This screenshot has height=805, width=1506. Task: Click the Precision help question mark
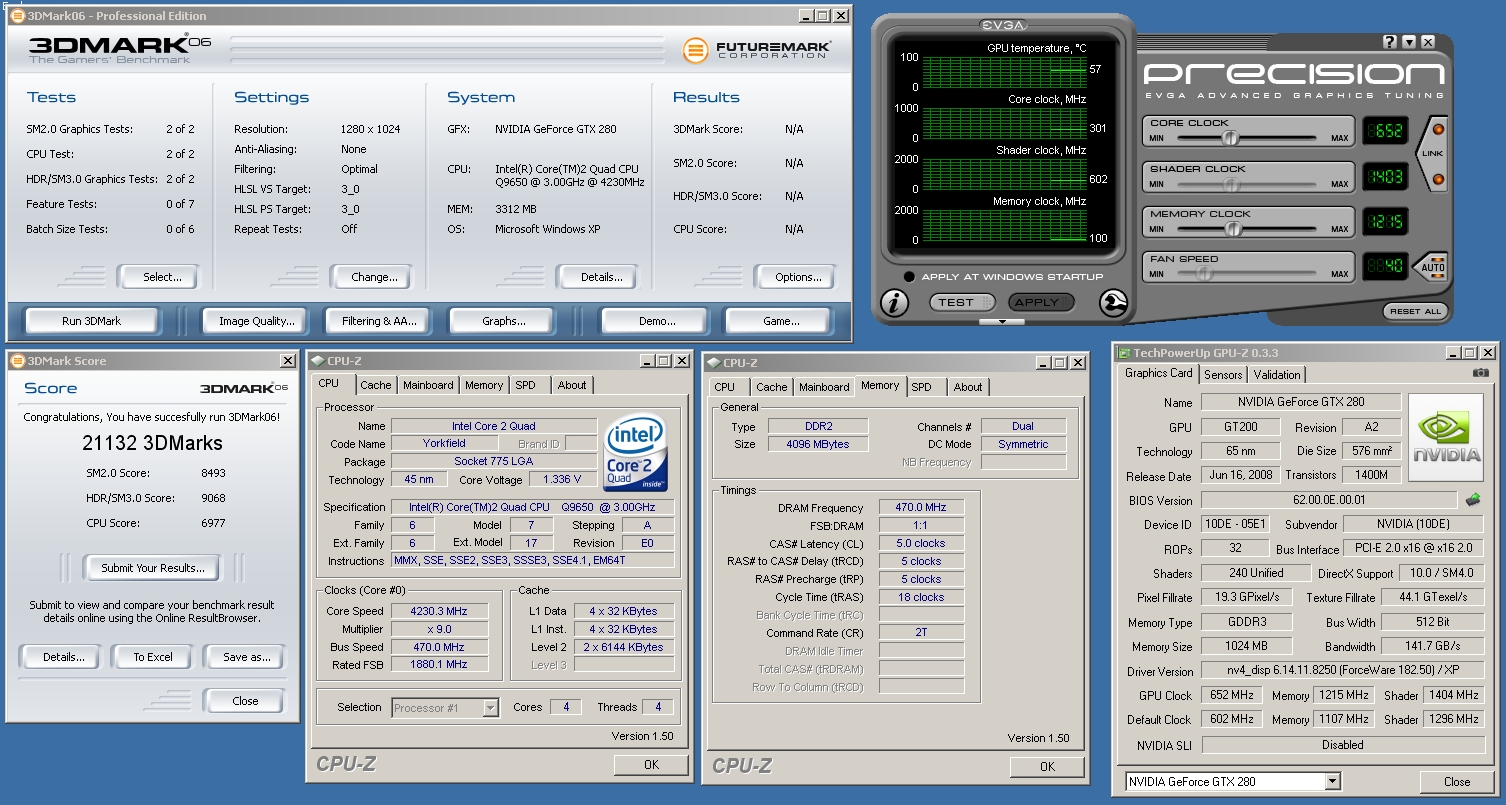[1390, 42]
